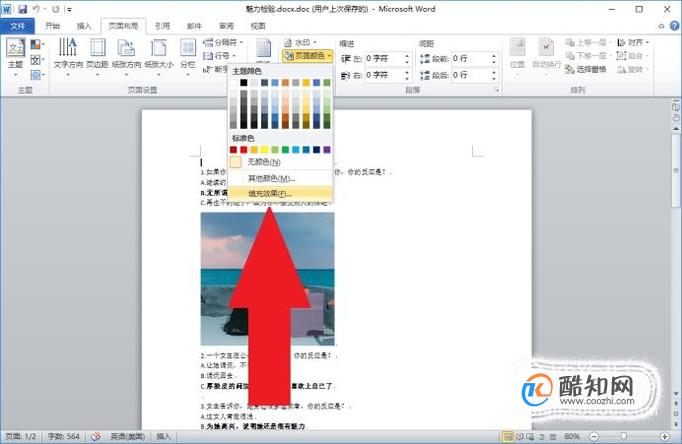Pick green in theme colors top row
682x444 pixels.
(x=327, y=83)
